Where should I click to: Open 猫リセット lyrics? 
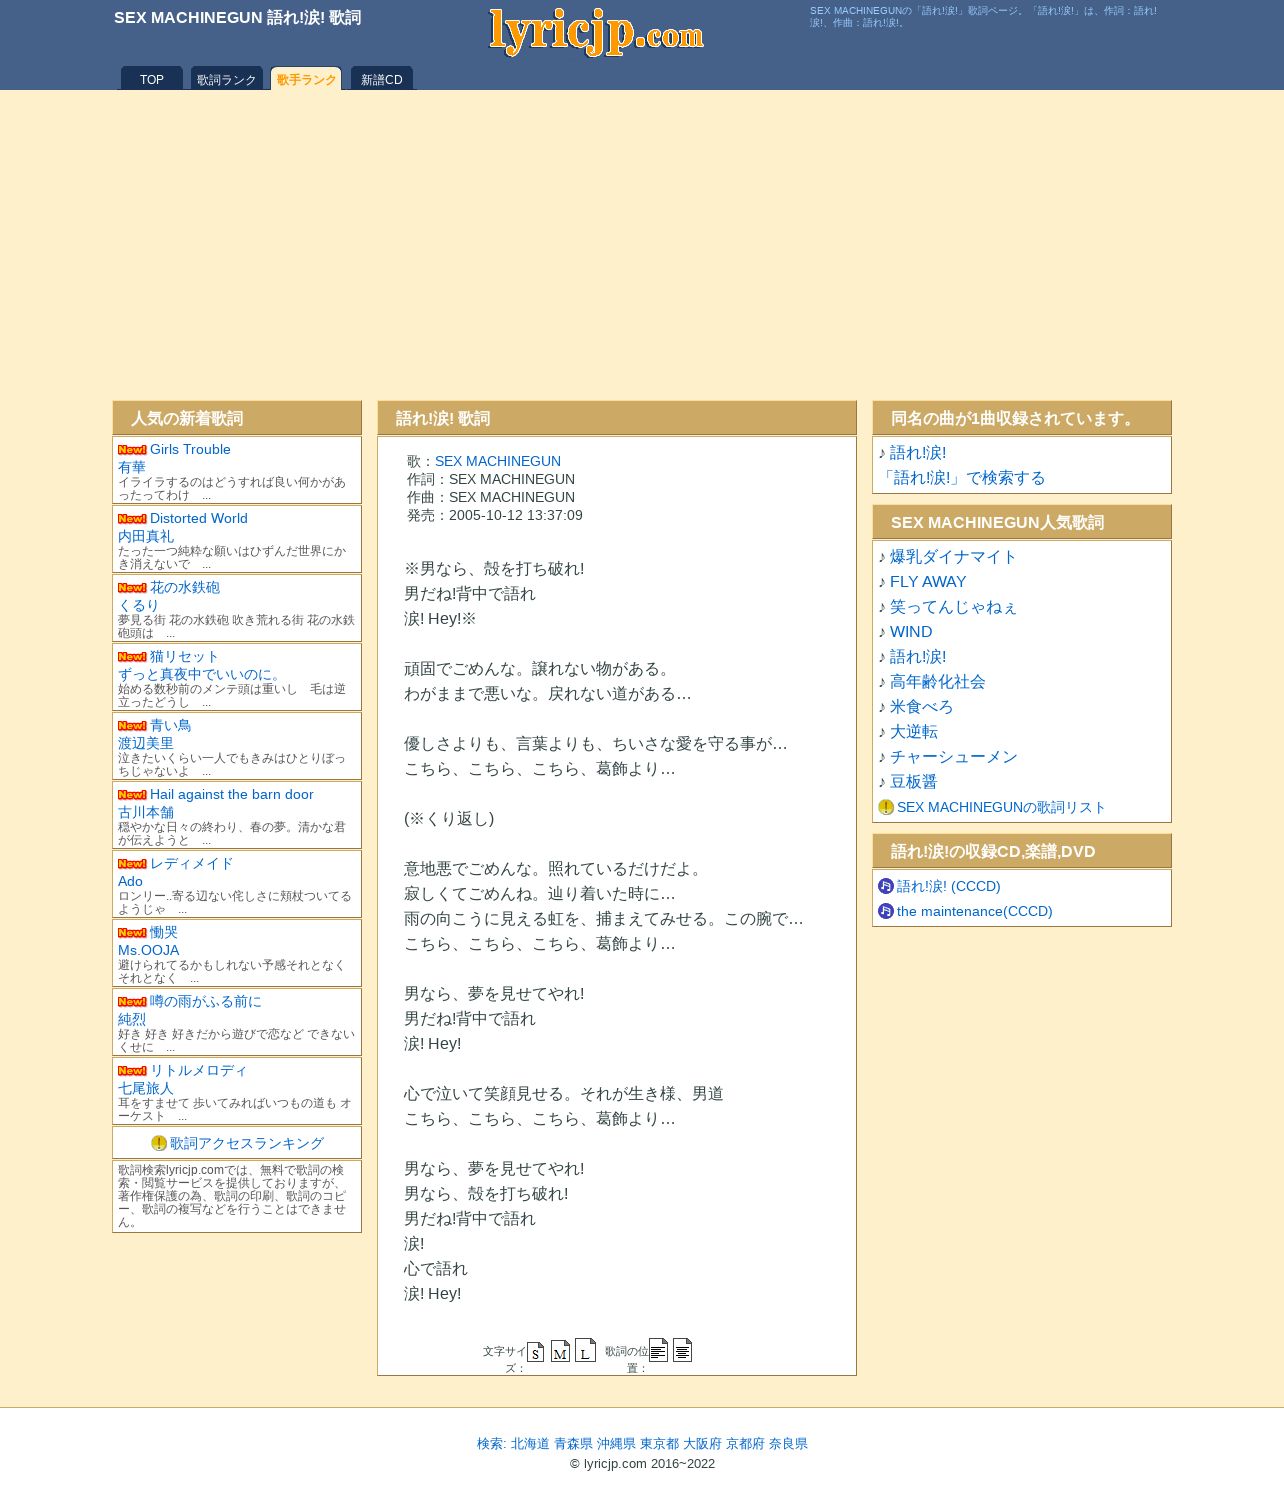185,656
